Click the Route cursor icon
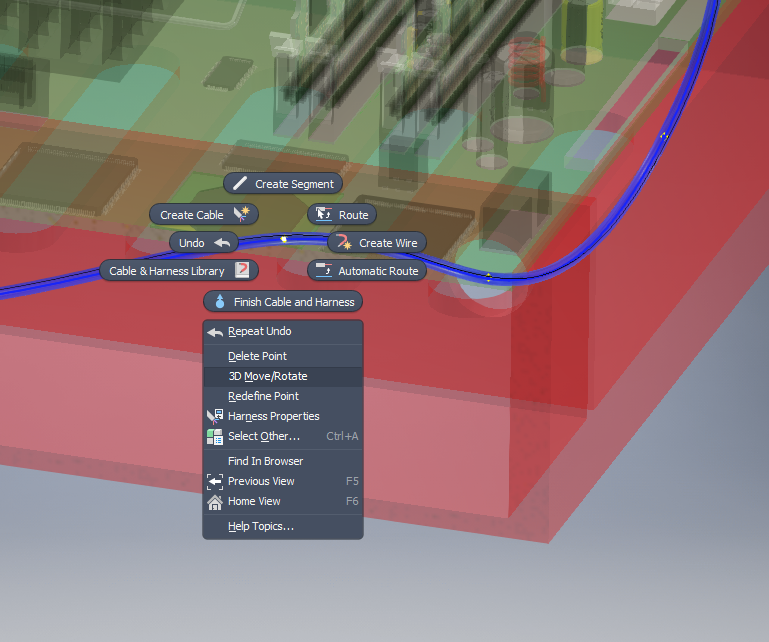Image resolution: width=769 pixels, height=642 pixels. pos(324,214)
